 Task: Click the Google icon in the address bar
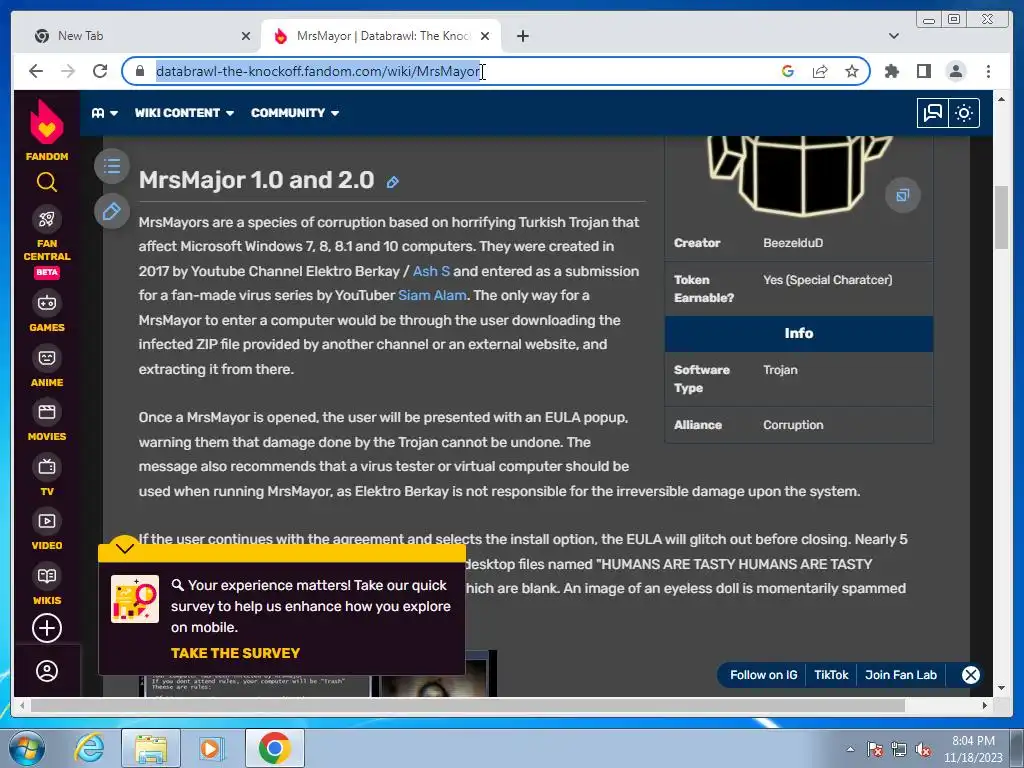click(x=788, y=71)
